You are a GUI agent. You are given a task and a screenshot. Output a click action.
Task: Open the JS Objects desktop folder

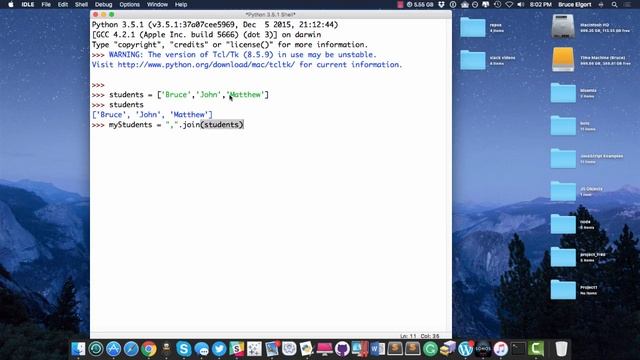click(563, 191)
